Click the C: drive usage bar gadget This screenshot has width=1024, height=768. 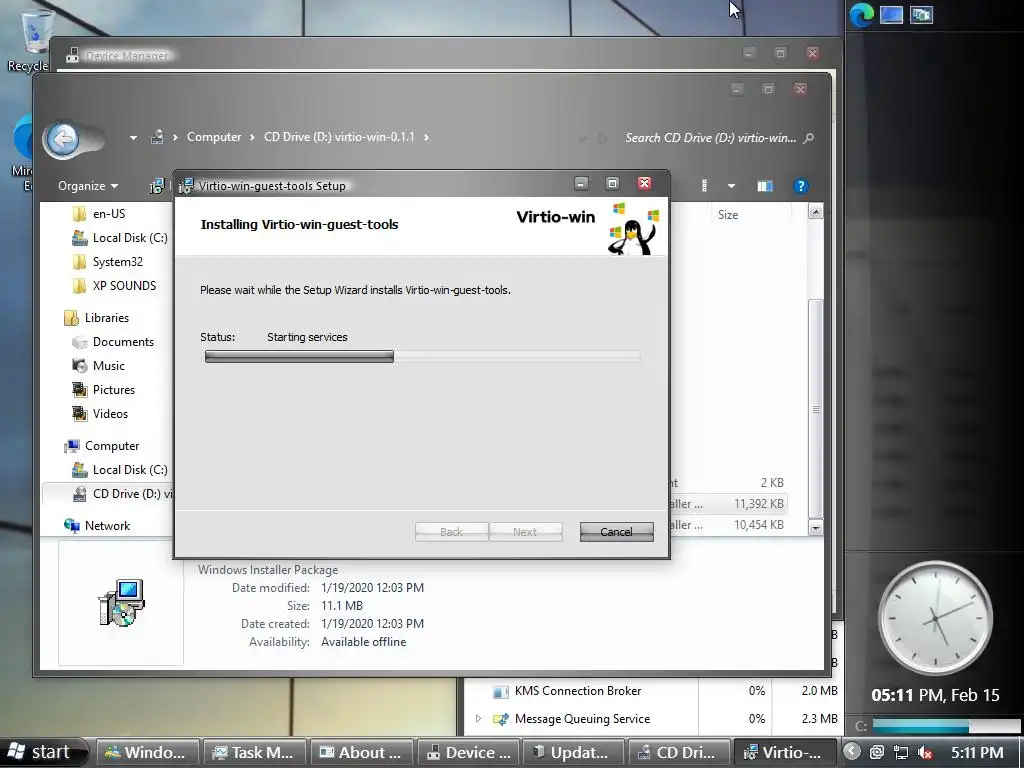click(946, 726)
